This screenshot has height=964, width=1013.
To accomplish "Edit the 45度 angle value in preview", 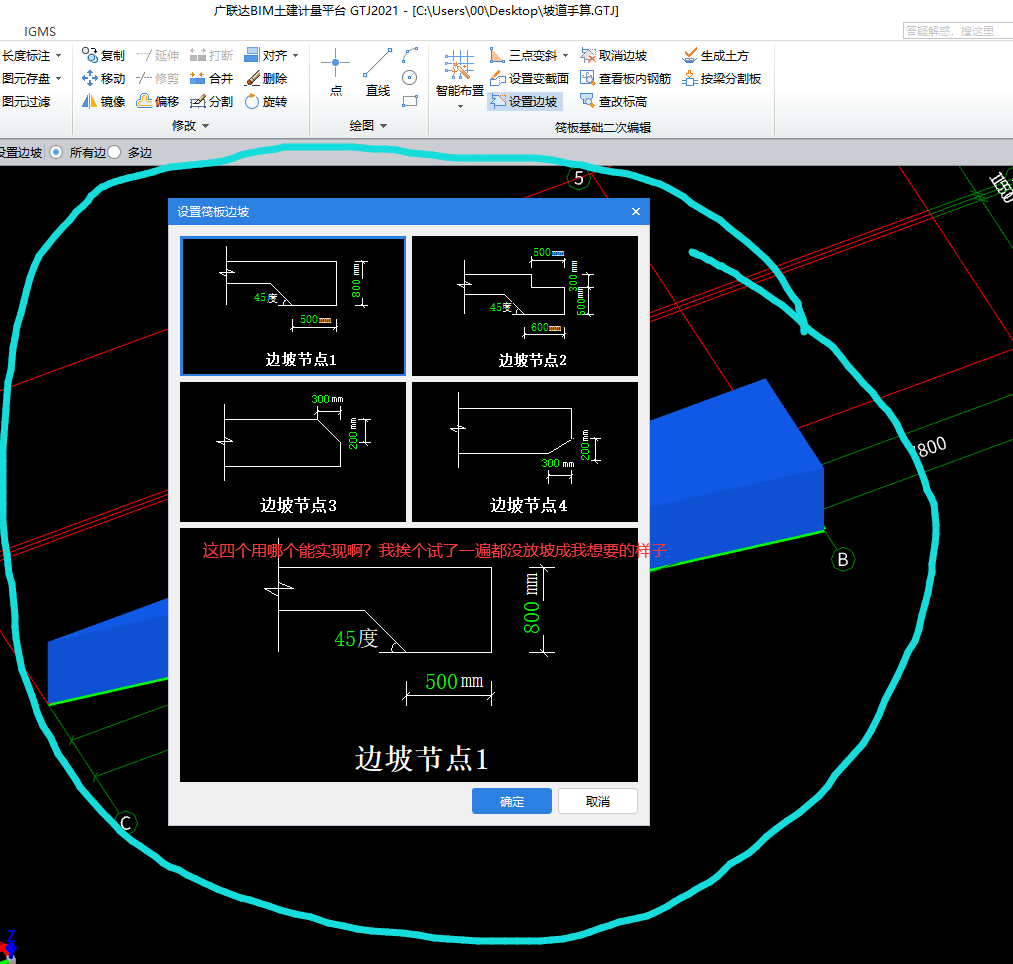I will (x=356, y=638).
